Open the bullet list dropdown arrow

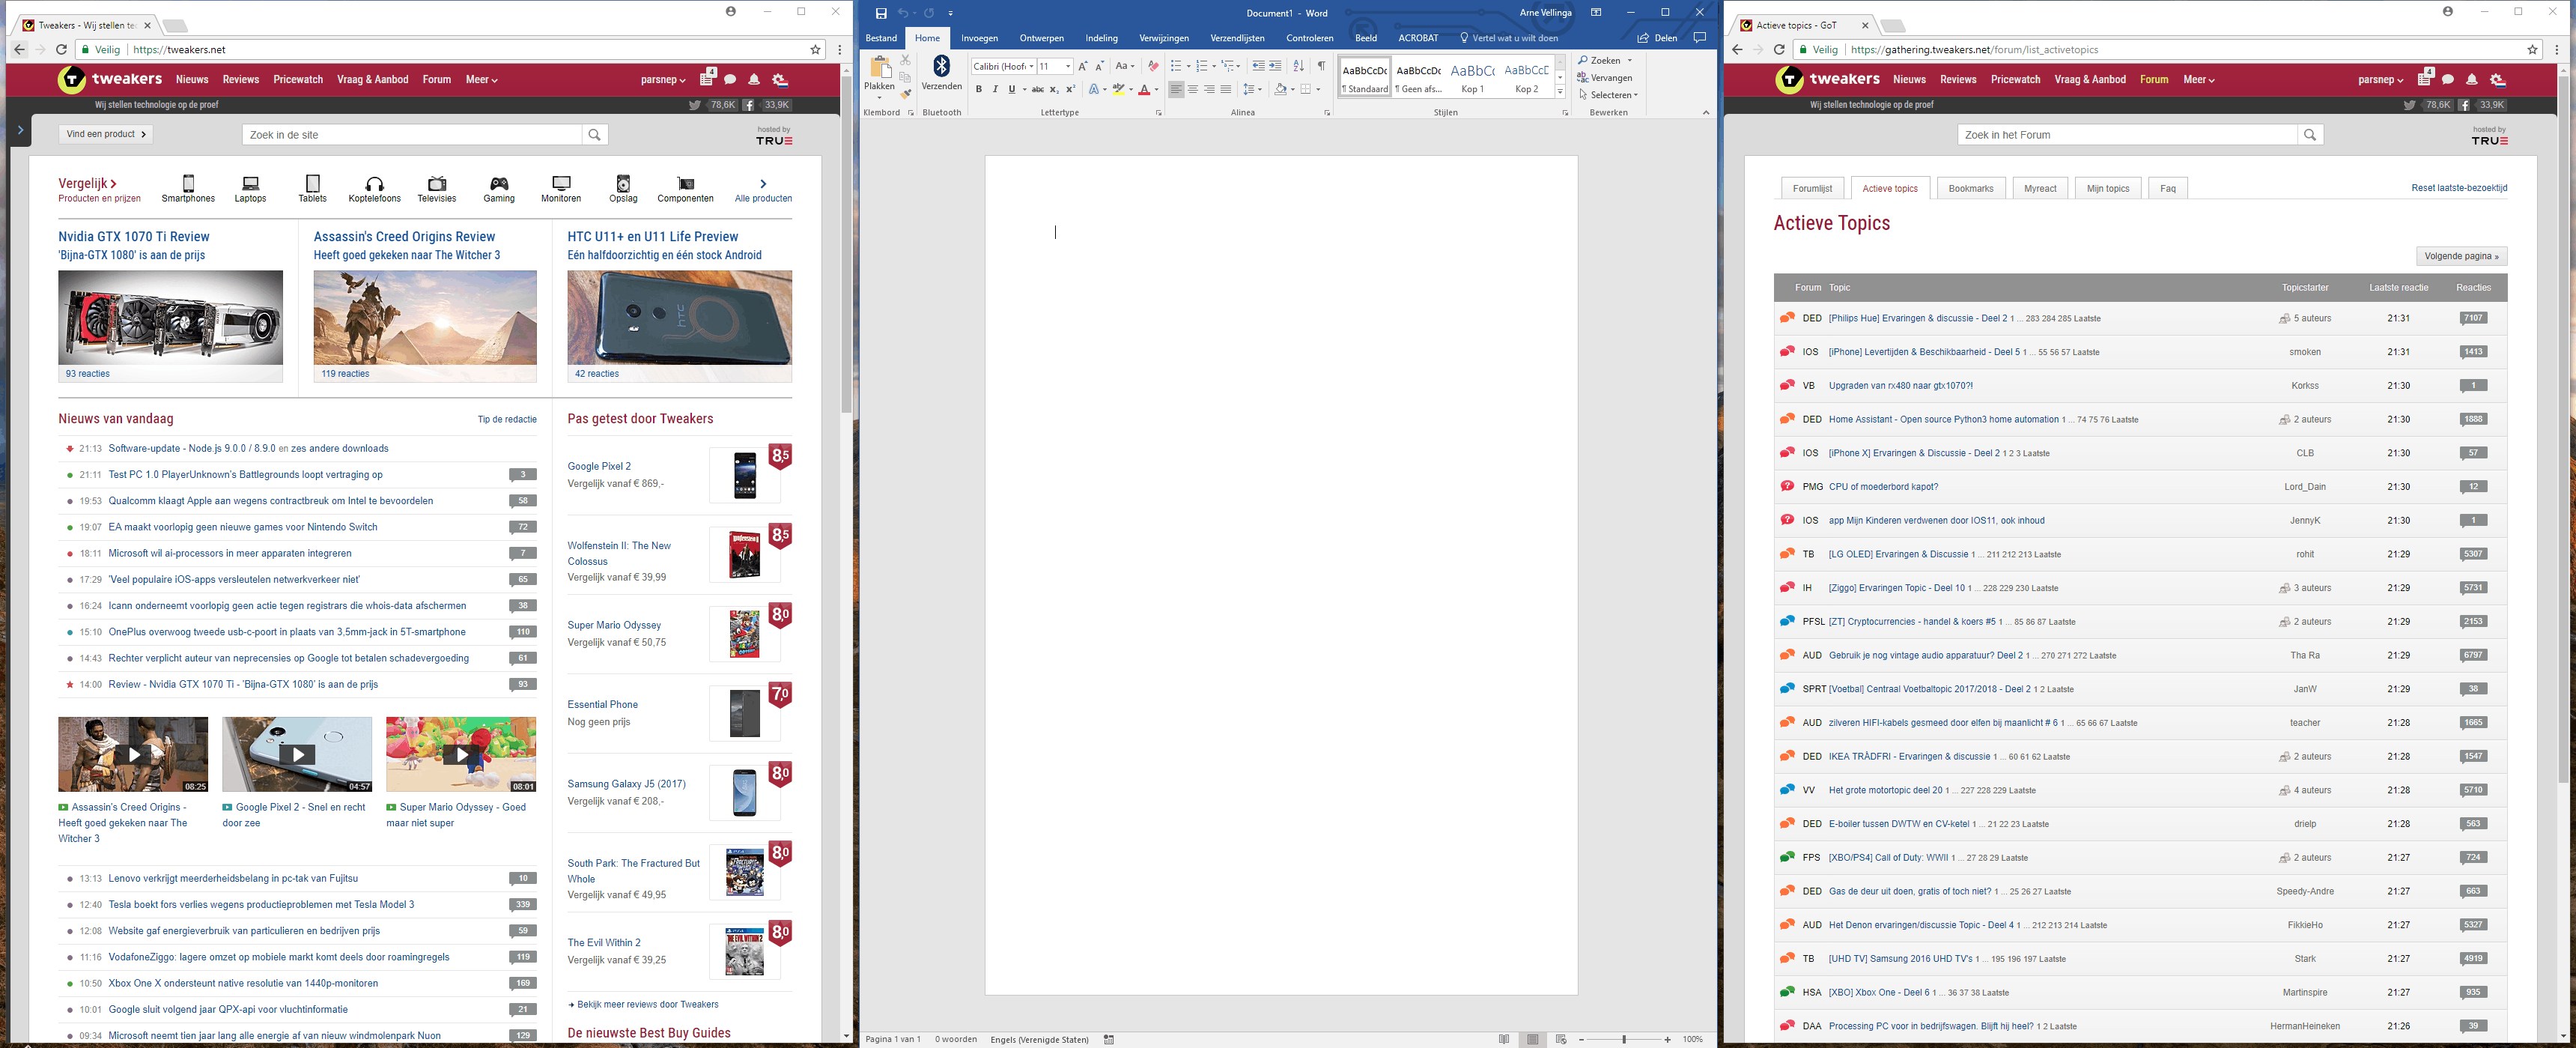click(x=1189, y=66)
